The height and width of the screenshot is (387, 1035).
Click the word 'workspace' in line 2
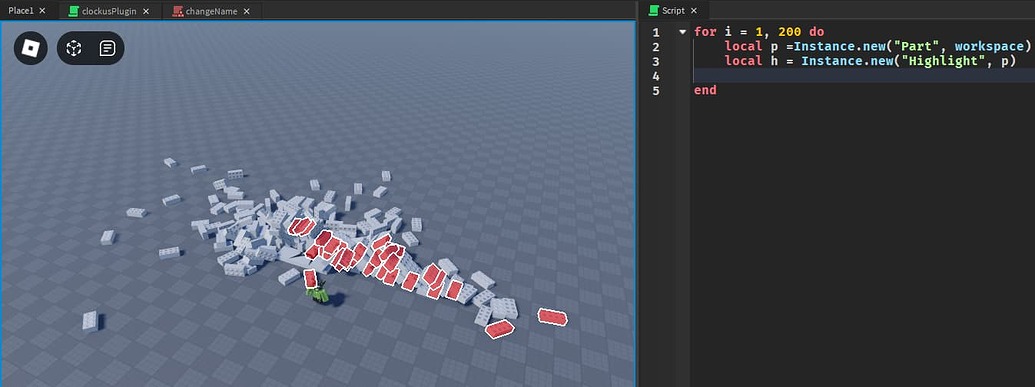coord(989,46)
